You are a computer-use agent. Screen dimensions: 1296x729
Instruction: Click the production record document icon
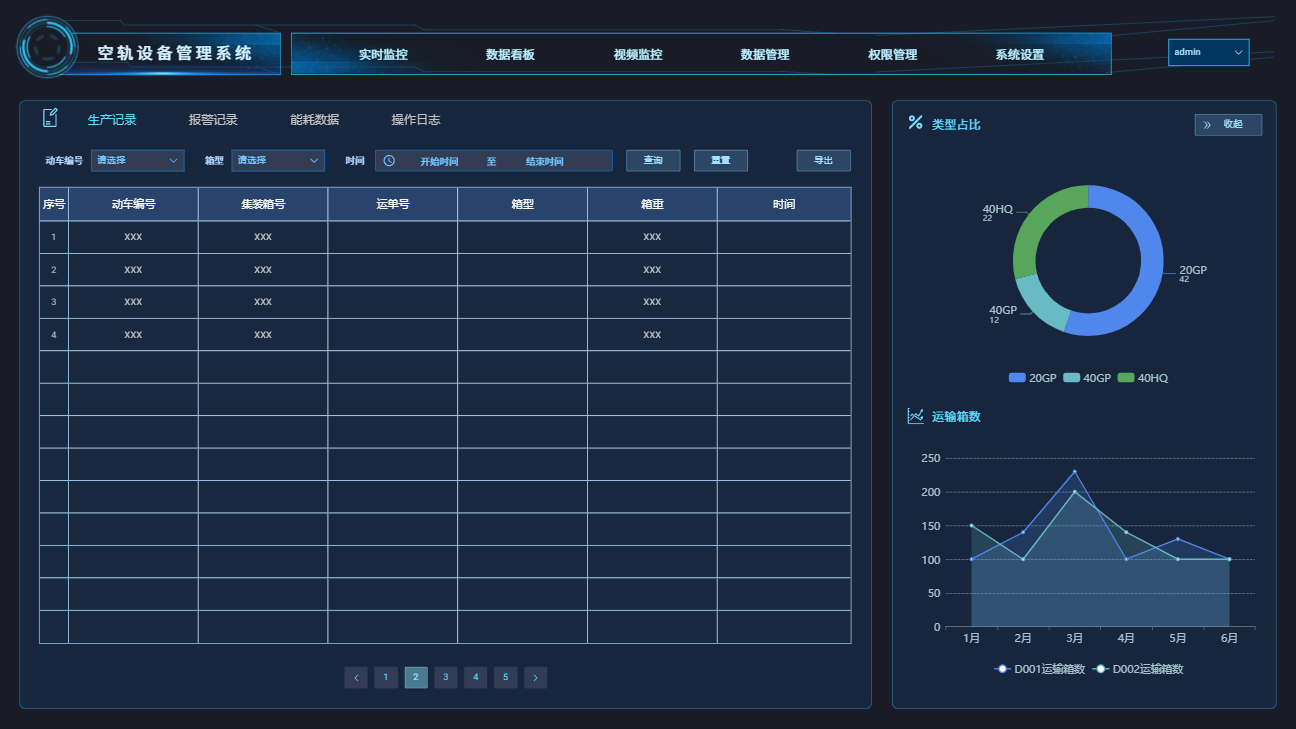[x=50, y=119]
